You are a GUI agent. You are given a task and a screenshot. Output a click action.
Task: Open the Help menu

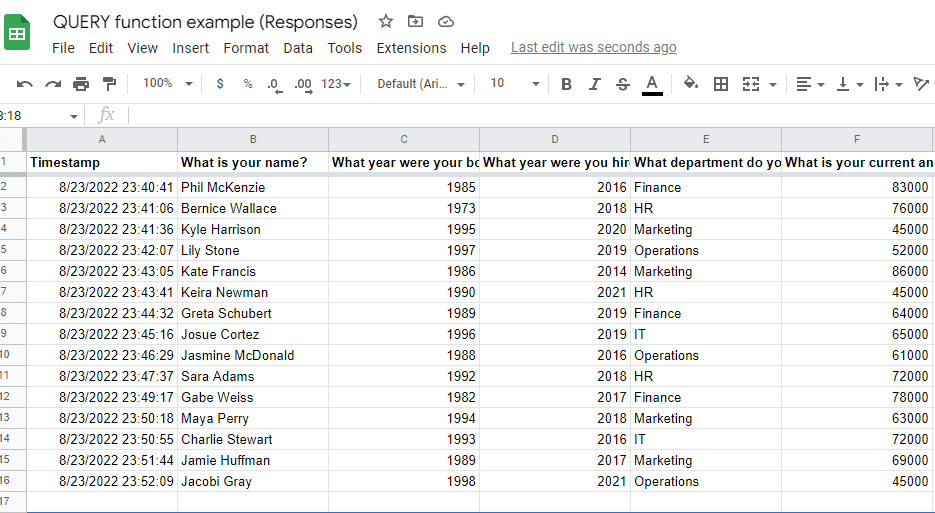(x=475, y=48)
